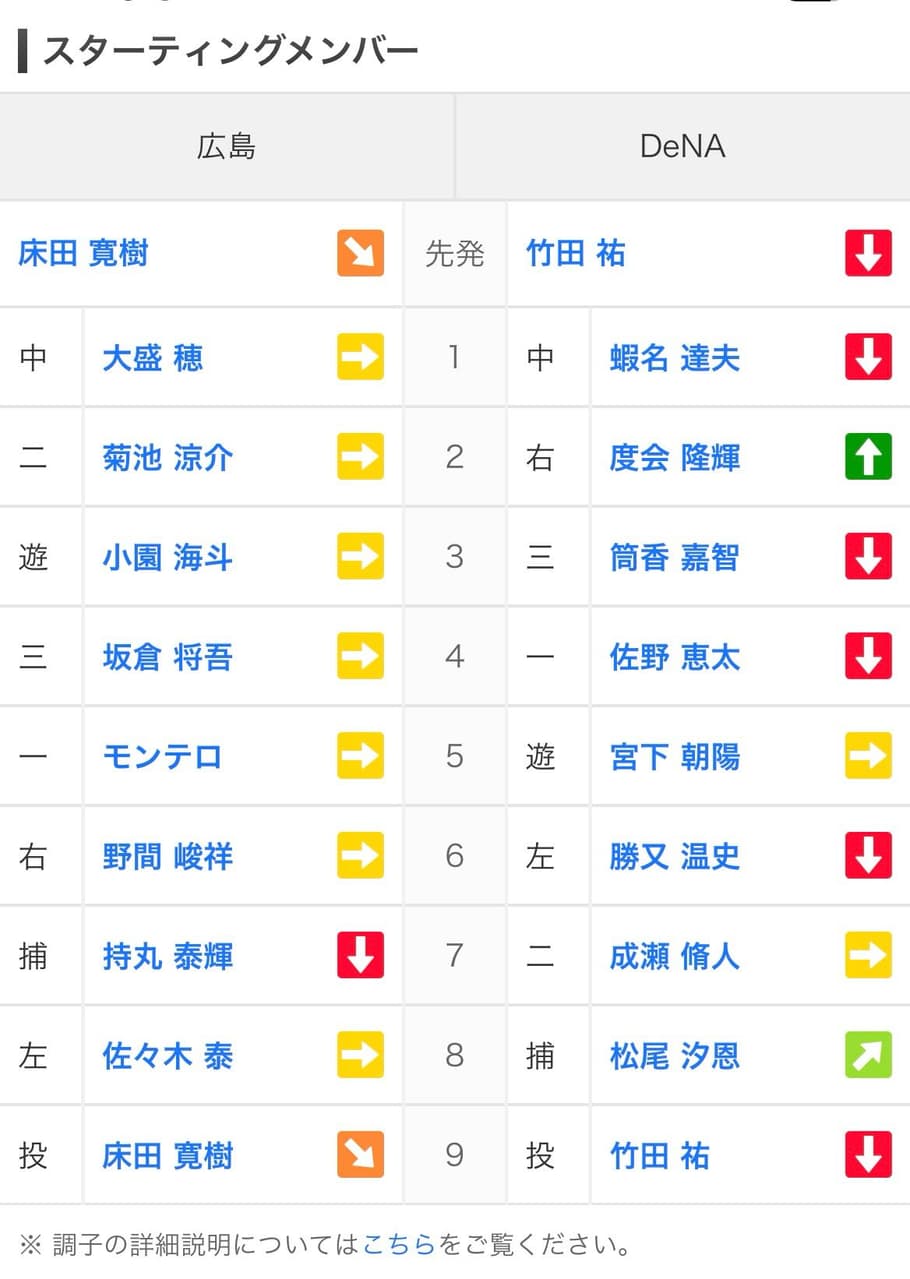Open player page for 小園 海斗
The width and height of the screenshot is (910, 1279).
pos(168,557)
